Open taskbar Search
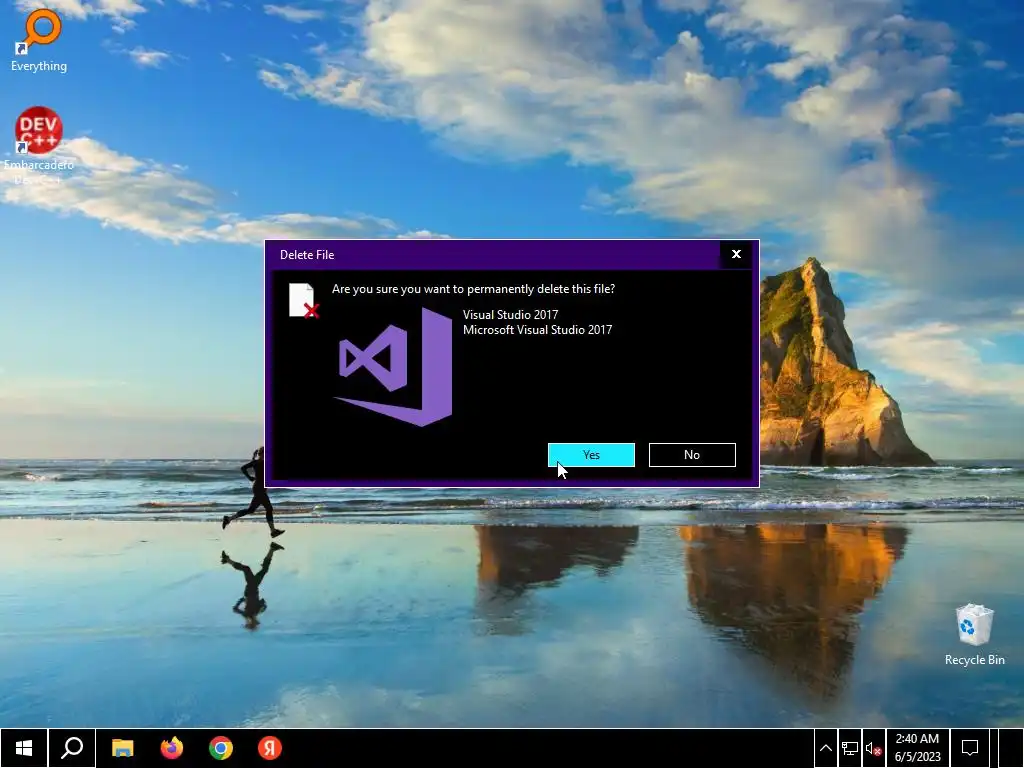Screen dimensions: 1024x768 pos(72,748)
